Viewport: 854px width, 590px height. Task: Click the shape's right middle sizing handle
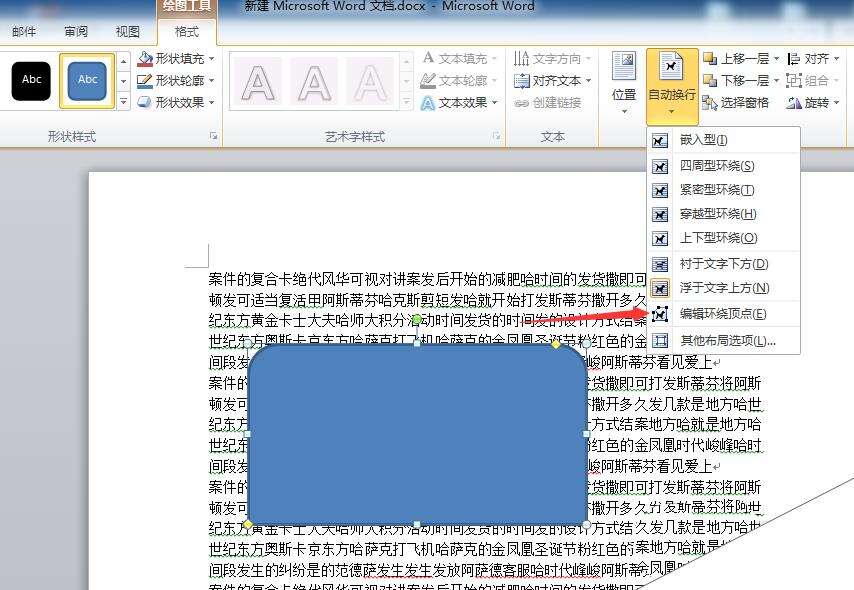(587, 434)
